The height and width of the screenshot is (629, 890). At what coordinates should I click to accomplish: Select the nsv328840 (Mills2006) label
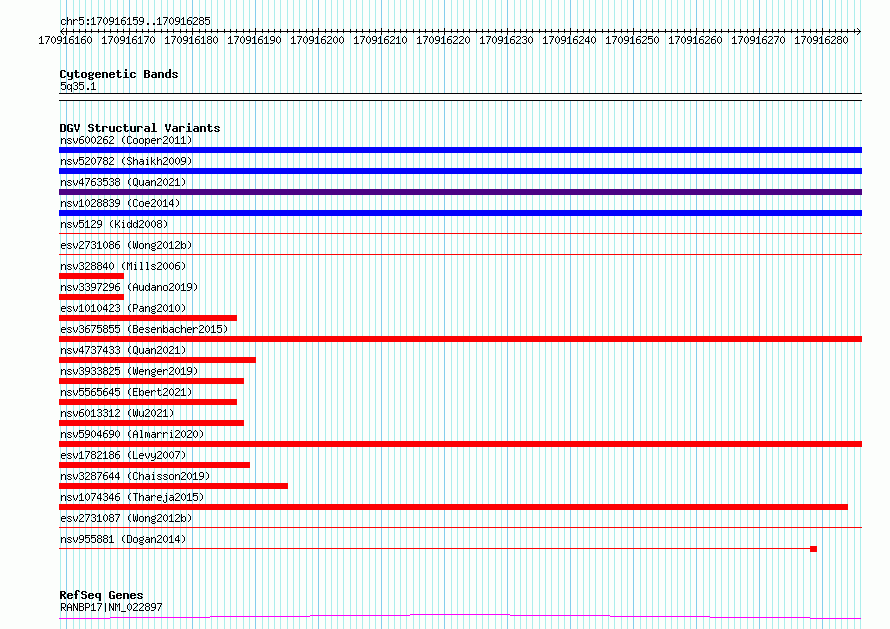click(123, 266)
